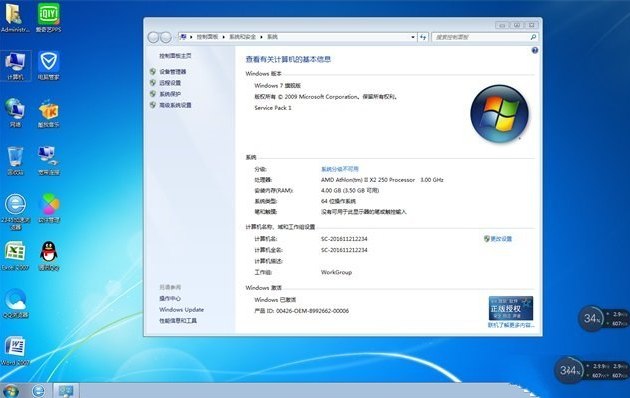Viewport: 630px width, 398px height.
Task: Click the 64 位操作系统 system type value
Action: pos(338,201)
